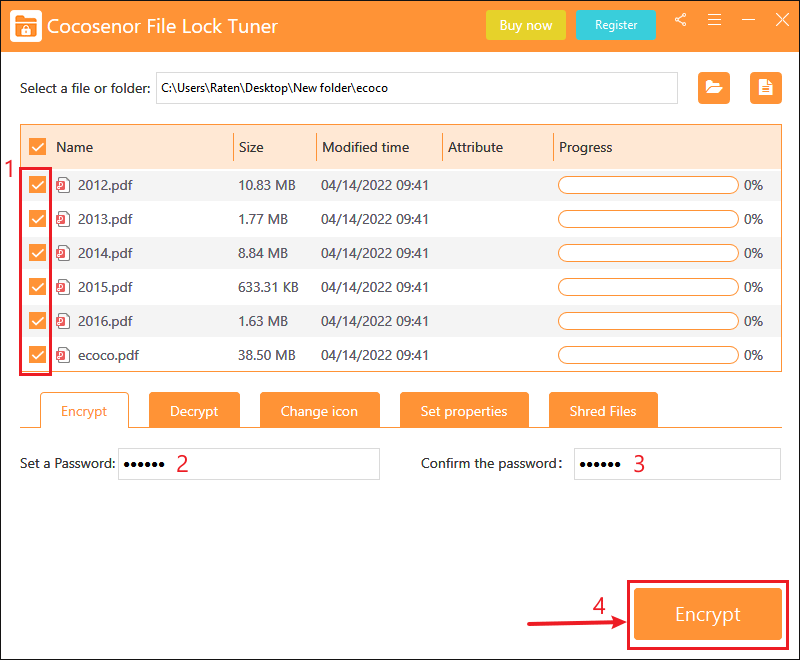Viewport: 800px width, 660px height.
Task: Click the 1.63 MB size value
Action: (263, 321)
